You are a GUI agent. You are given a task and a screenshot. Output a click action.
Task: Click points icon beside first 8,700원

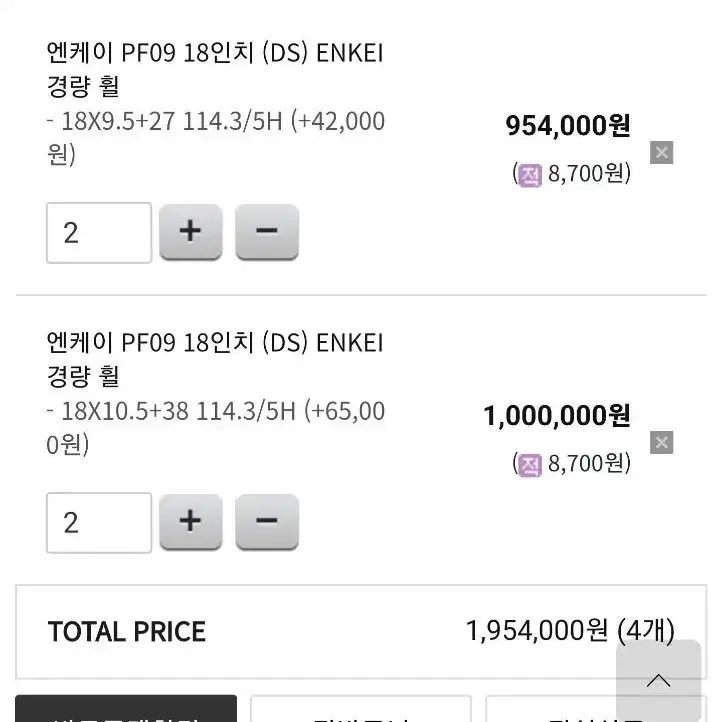pyautogui.click(x=530, y=175)
